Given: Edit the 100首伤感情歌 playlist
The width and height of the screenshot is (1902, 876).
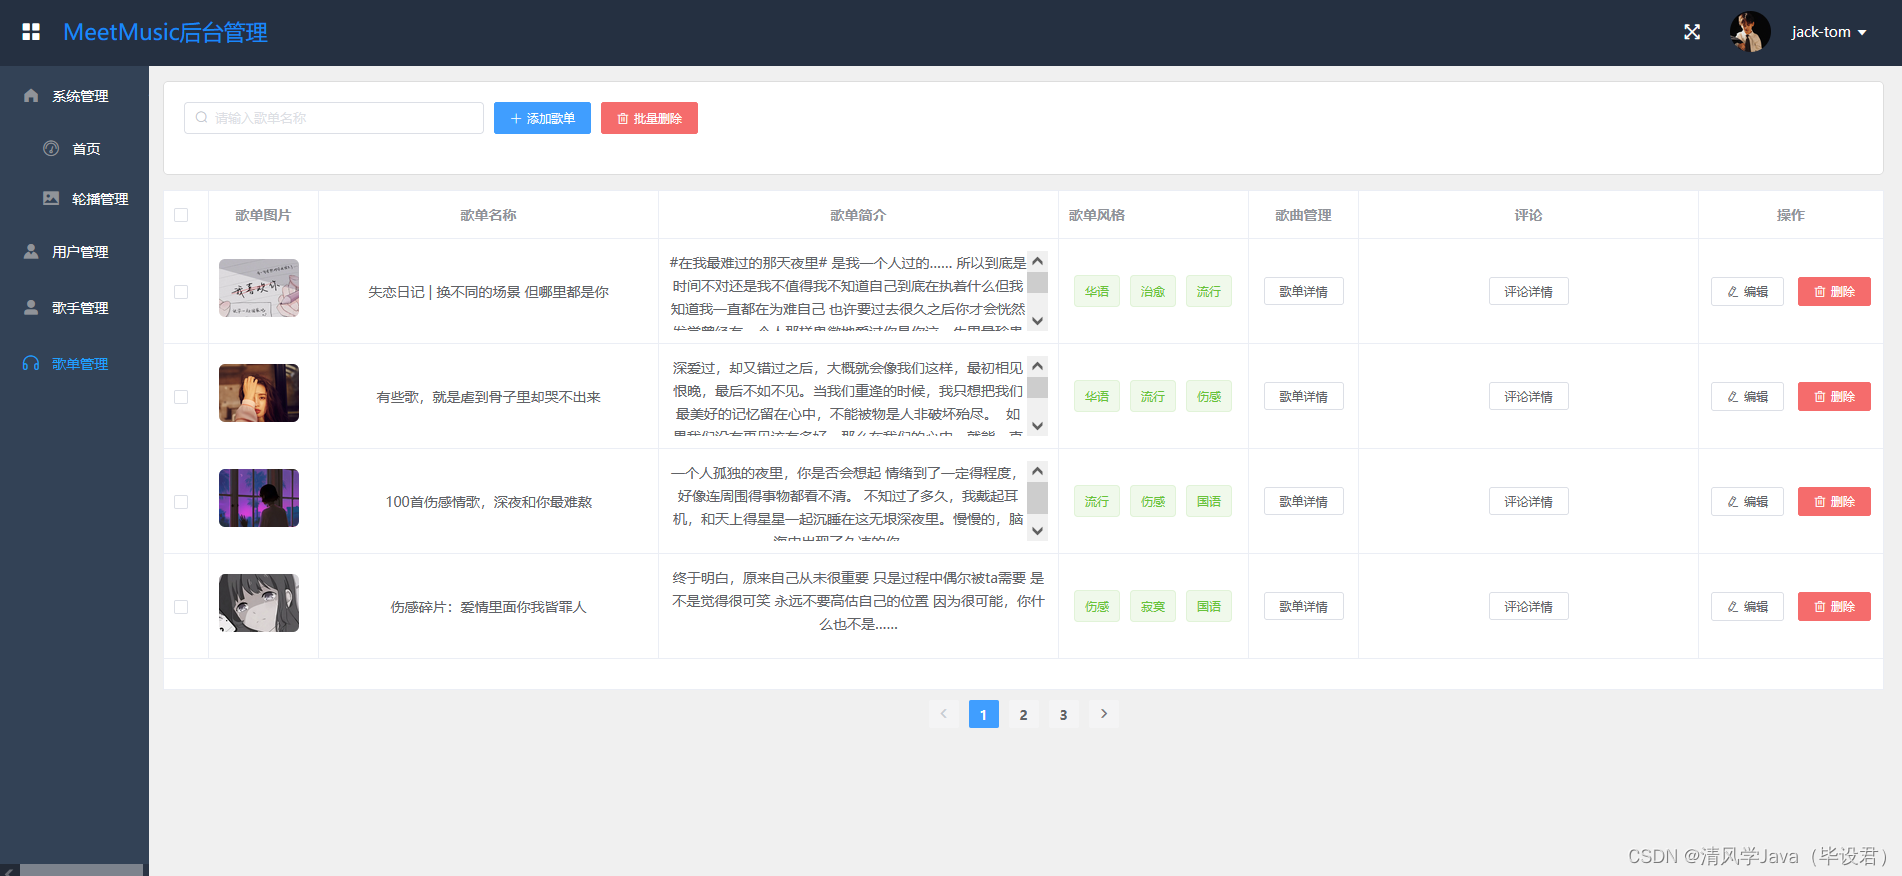Looking at the screenshot, I should [x=1747, y=501].
